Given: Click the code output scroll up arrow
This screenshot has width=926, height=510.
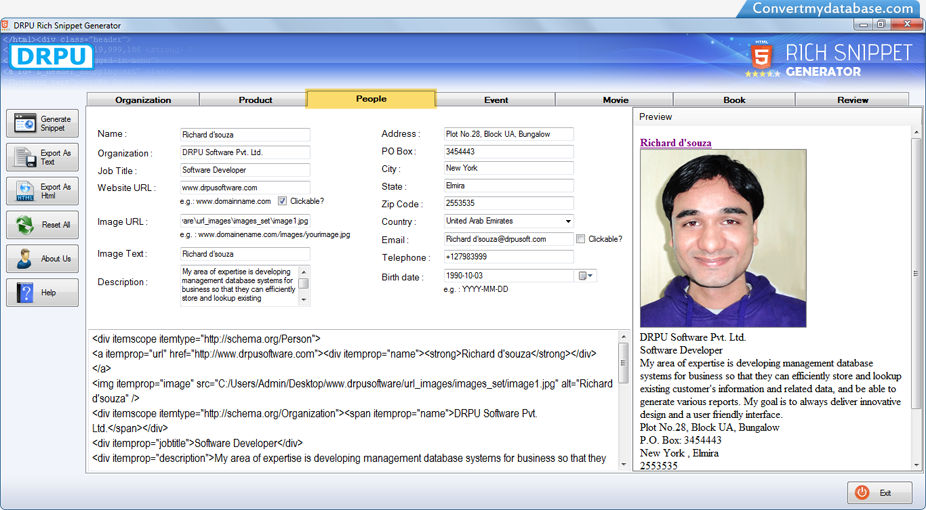Looking at the screenshot, I should [x=624, y=336].
